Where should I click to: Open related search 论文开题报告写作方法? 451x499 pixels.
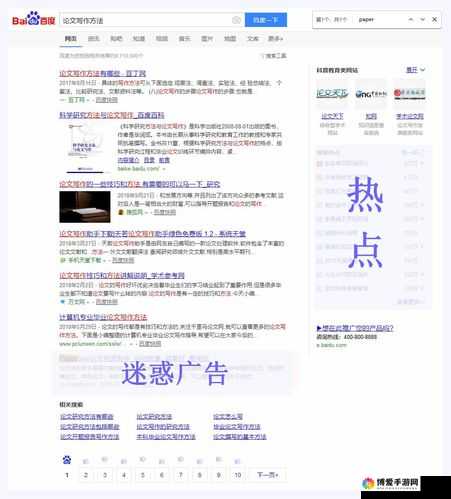coord(90,437)
